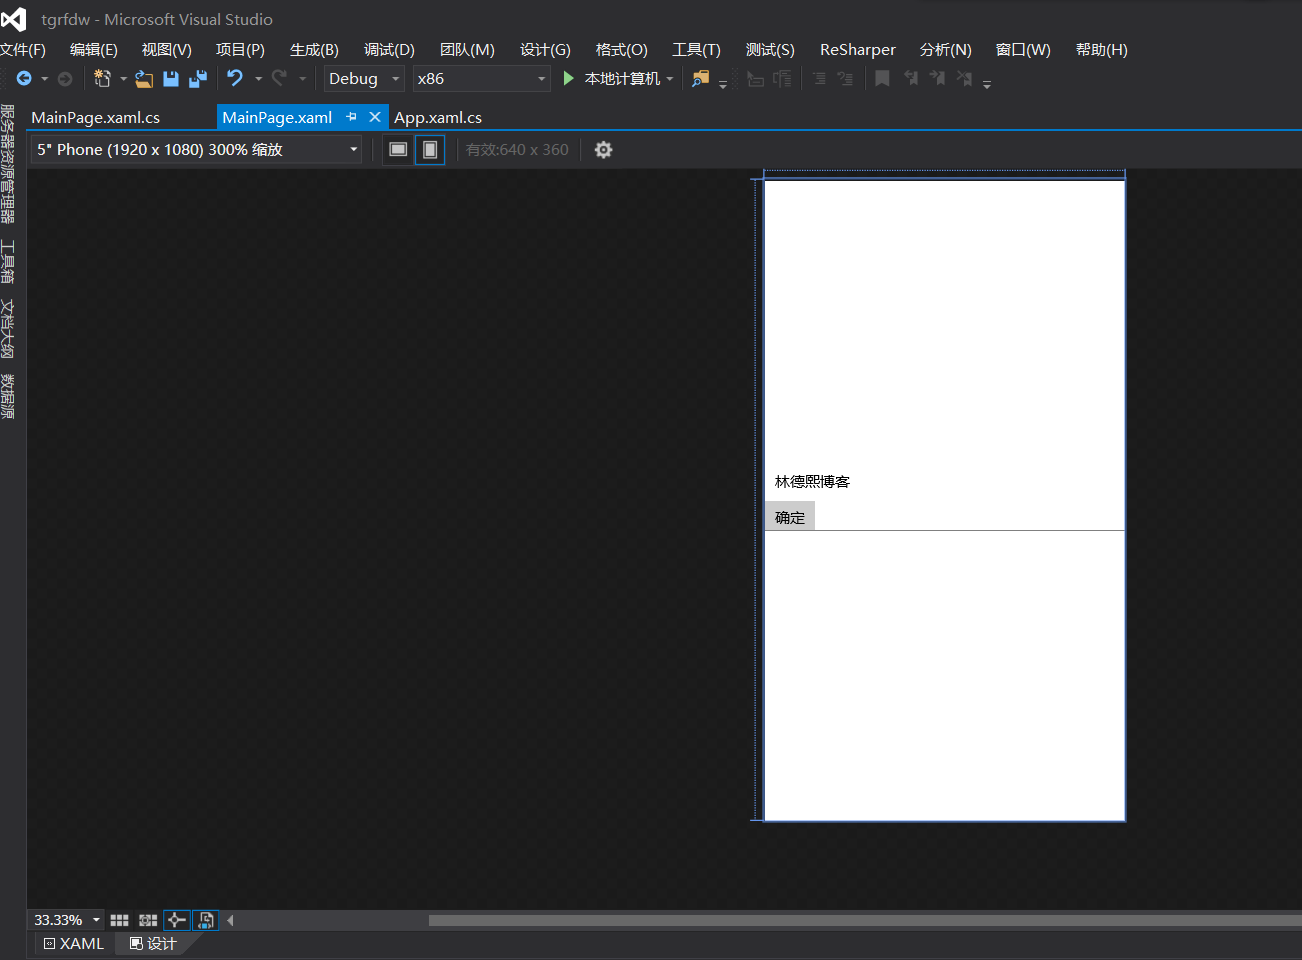Image resolution: width=1302 pixels, height=960 pixels.
Task: Pin the MainPage.xaml tab
Action: (351, 117)
